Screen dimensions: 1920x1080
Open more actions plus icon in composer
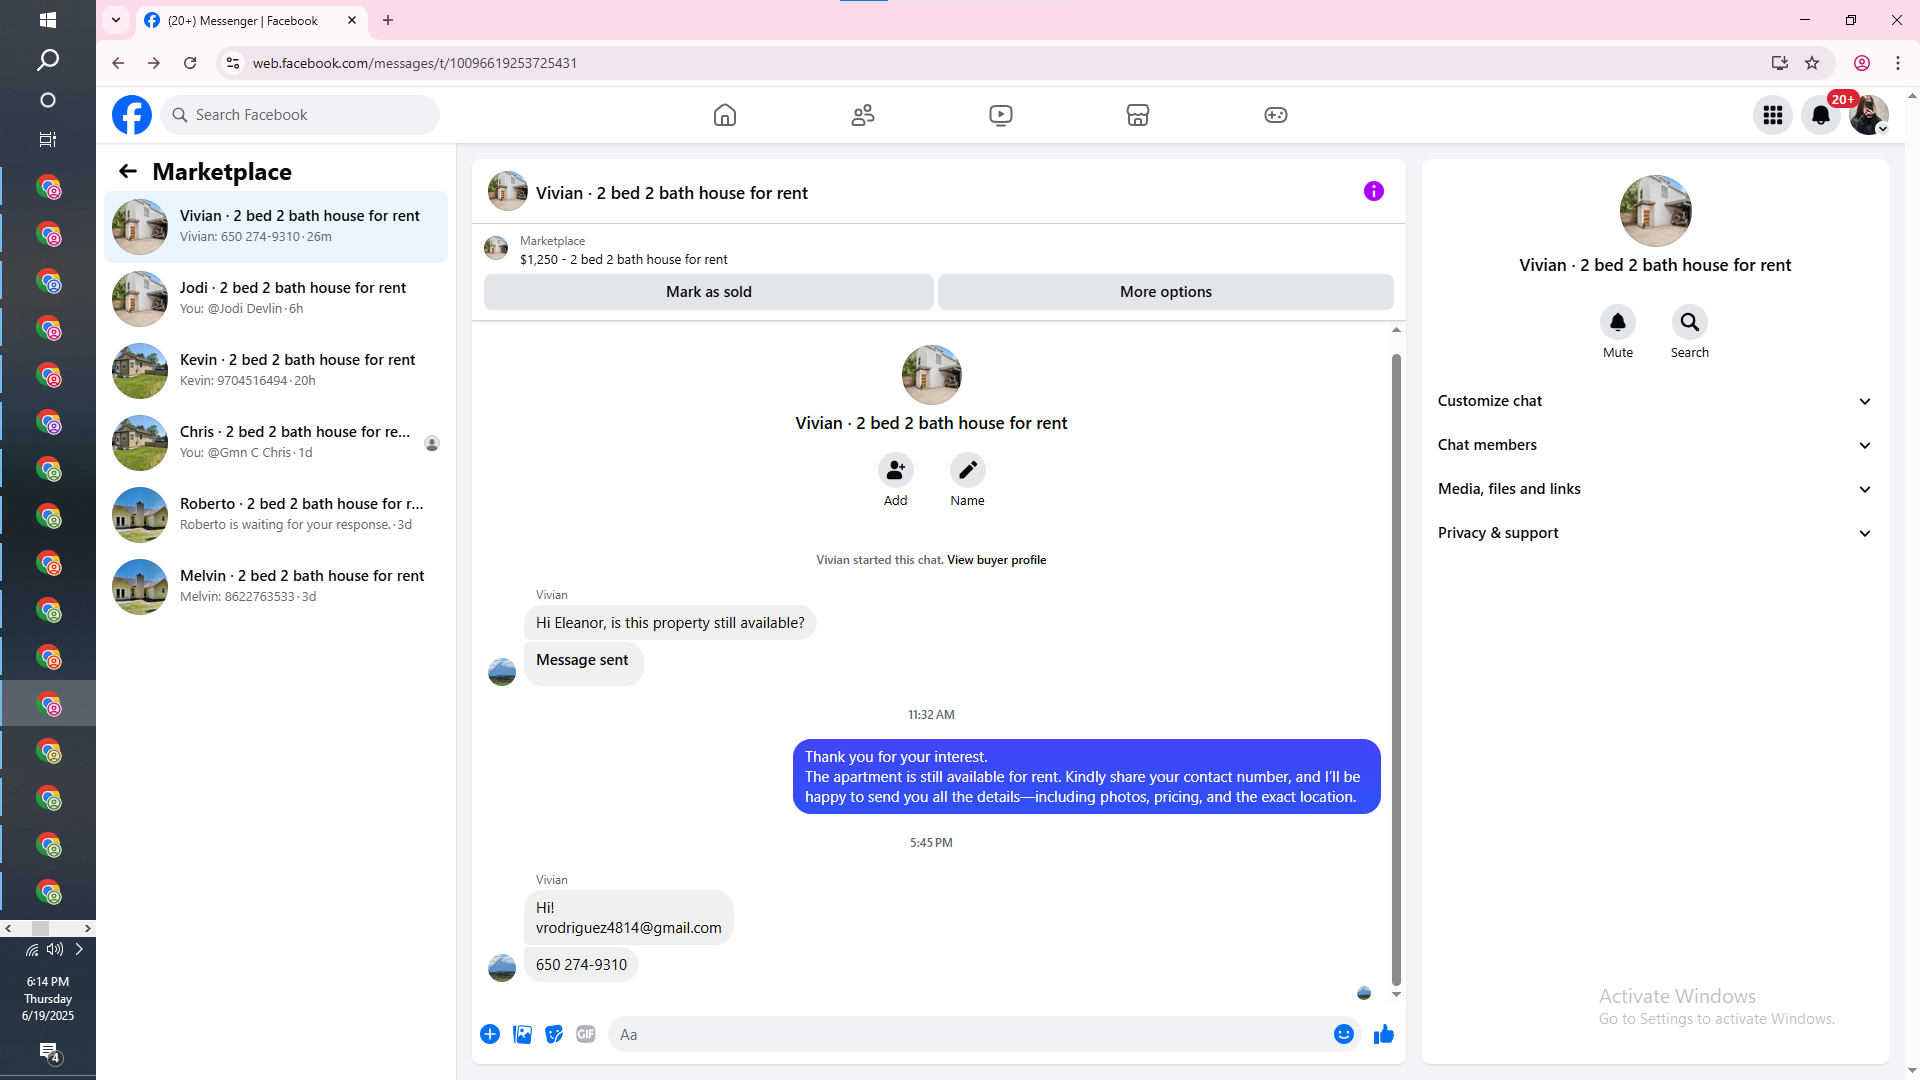[490, 1034]
